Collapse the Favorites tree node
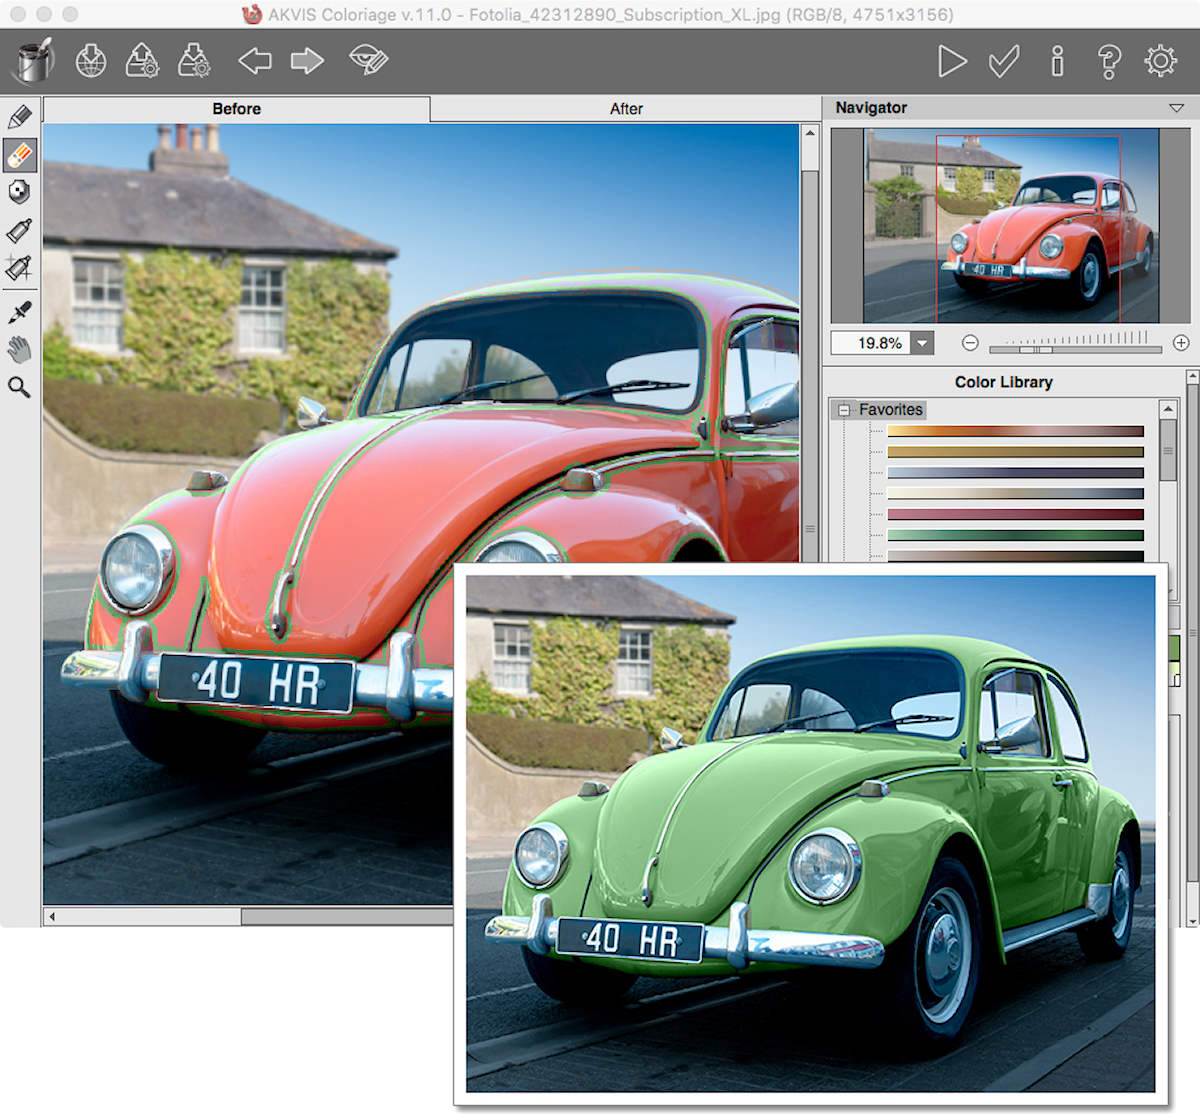This screenshot has width=1200, height=1115. (844, 410)
